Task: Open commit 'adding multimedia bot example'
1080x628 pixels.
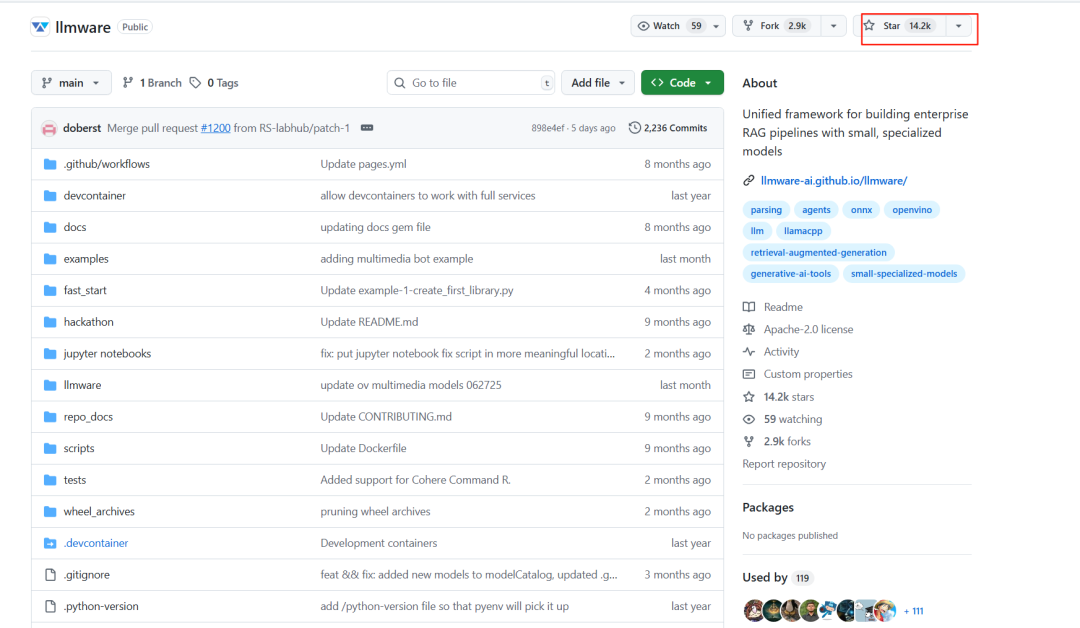Action: click(x=397, y=259)
